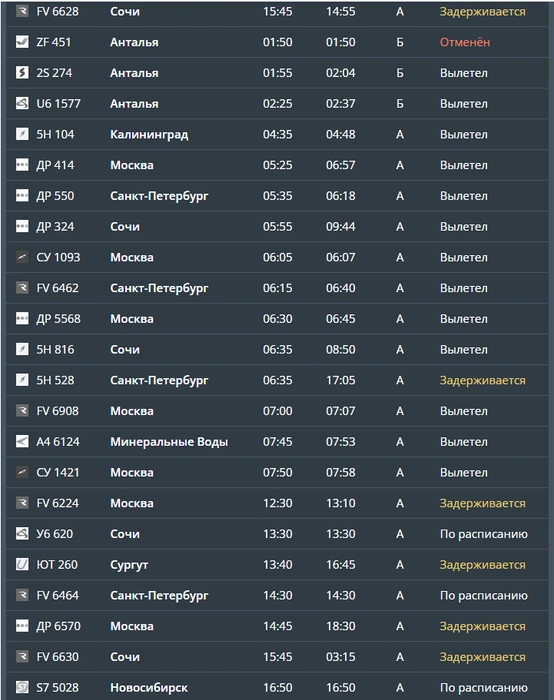This screenshot has width=554, height=700.
Task: Click Минеральные Воды destination
Action: [169, 442]
